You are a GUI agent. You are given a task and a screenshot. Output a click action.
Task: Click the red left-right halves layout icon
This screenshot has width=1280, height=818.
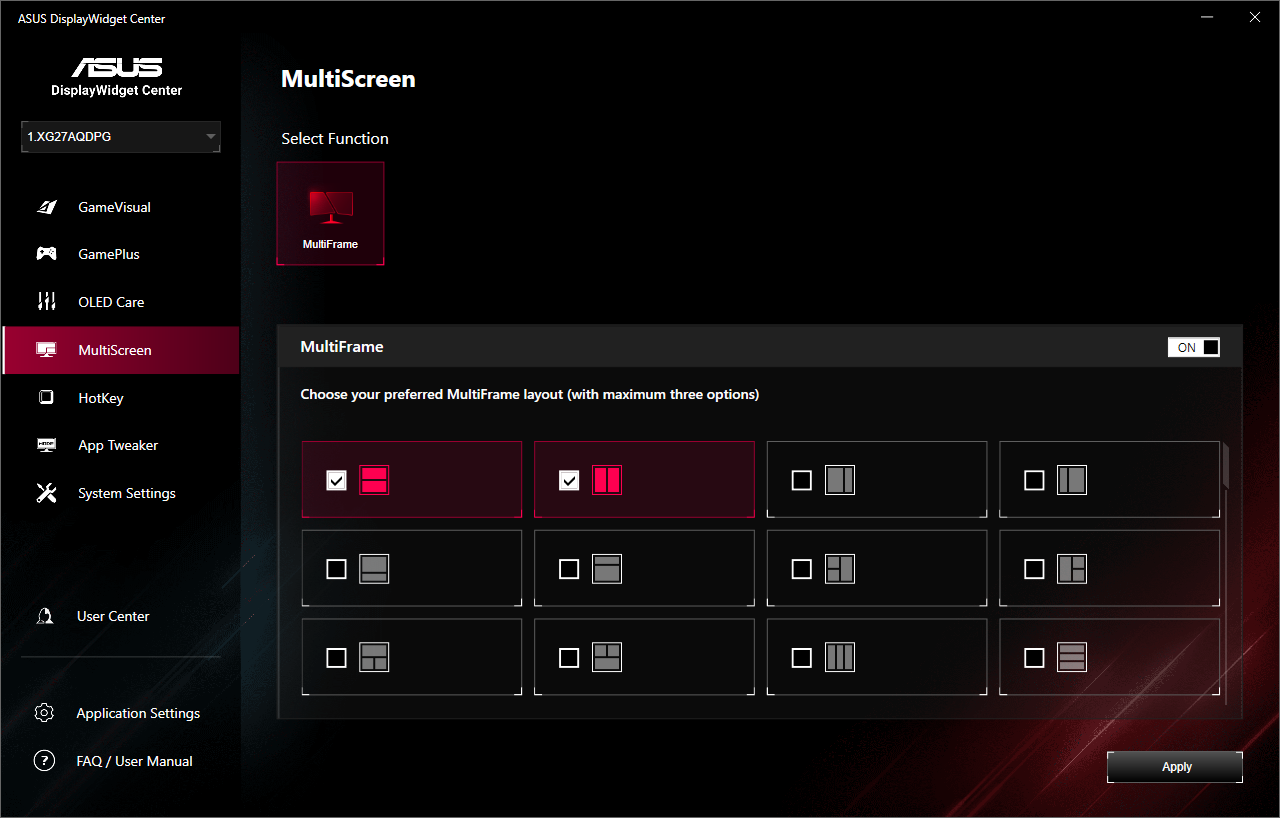point(607,480)
